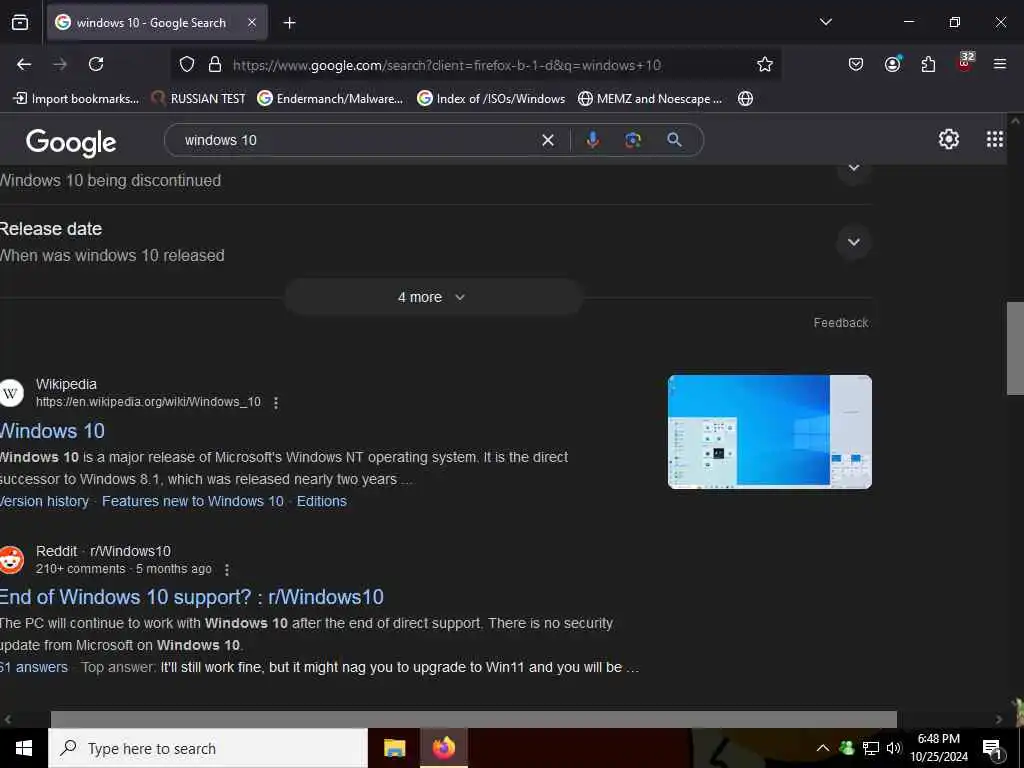This screenshot has height=768, width=1024.
Task: Open Windows Start menu
Action: 24,748
